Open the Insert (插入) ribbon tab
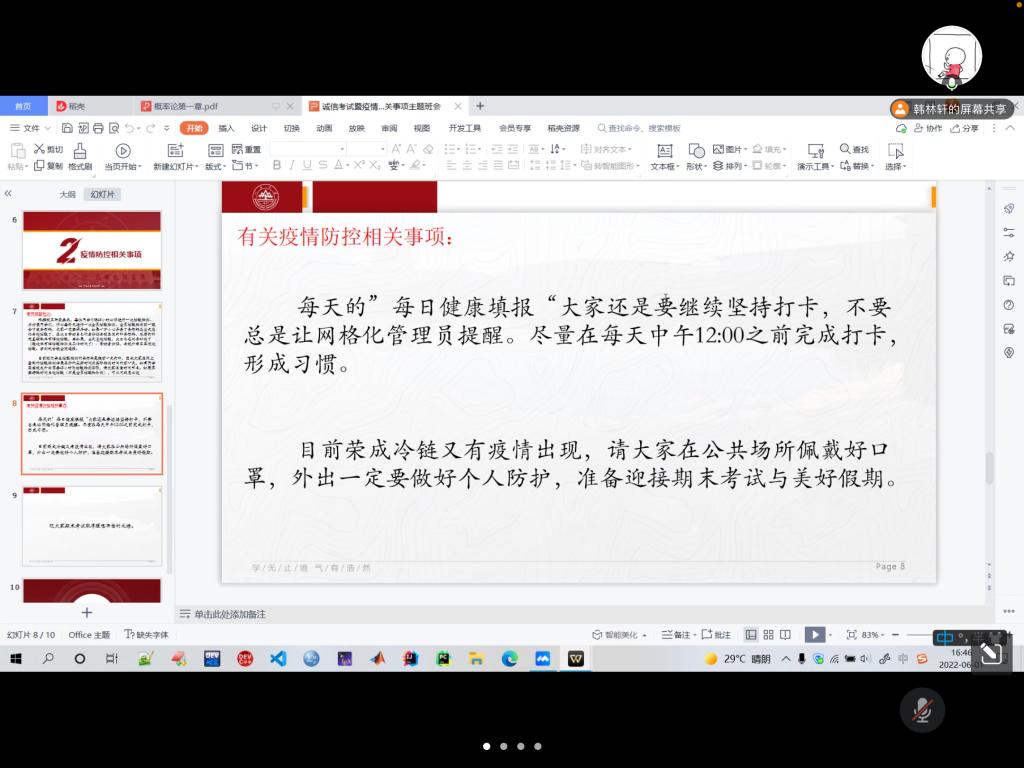Image resolution: width=1024 pixels, height=768 pixels. pos(227,128)
